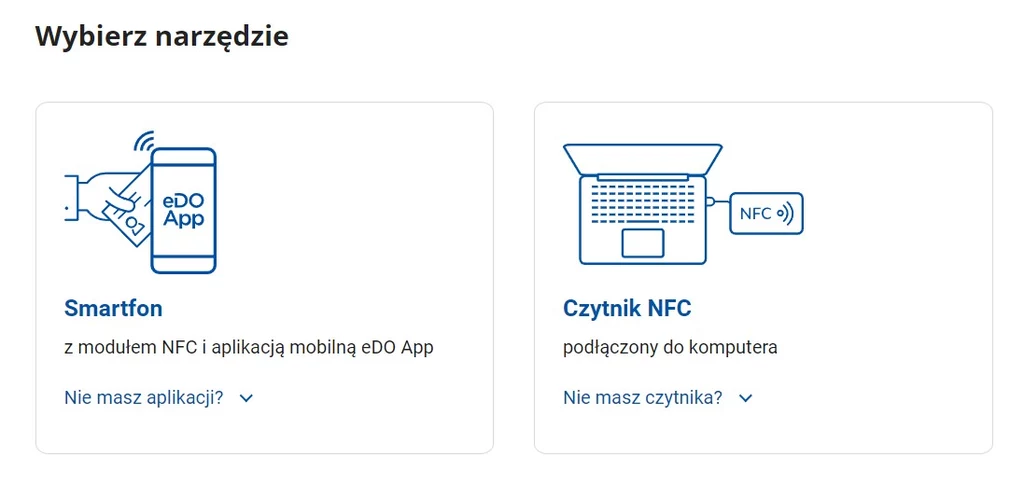Select the Smartfon heading
1024x499 pixels.
point(113,308)
